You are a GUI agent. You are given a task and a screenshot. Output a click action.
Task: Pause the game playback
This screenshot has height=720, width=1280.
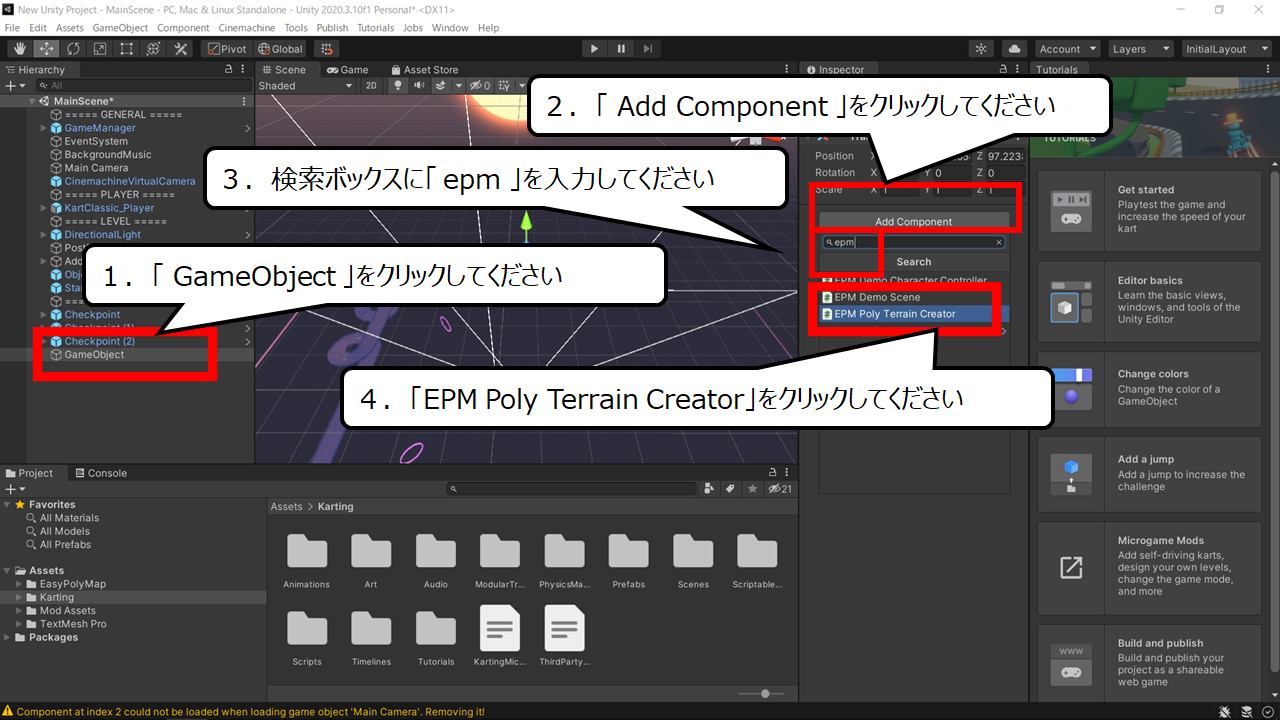pyautogui.click(x=621, y=48)
